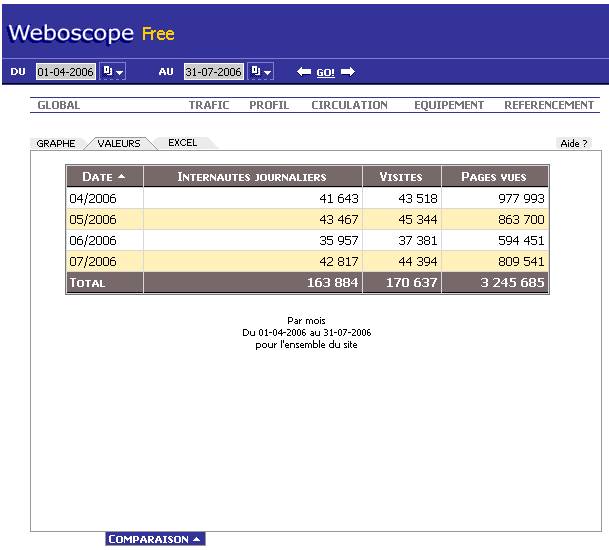Click the DU date field 01-04-2006
This screenshot has width=609, height=550.
click(x=66, y=72)
